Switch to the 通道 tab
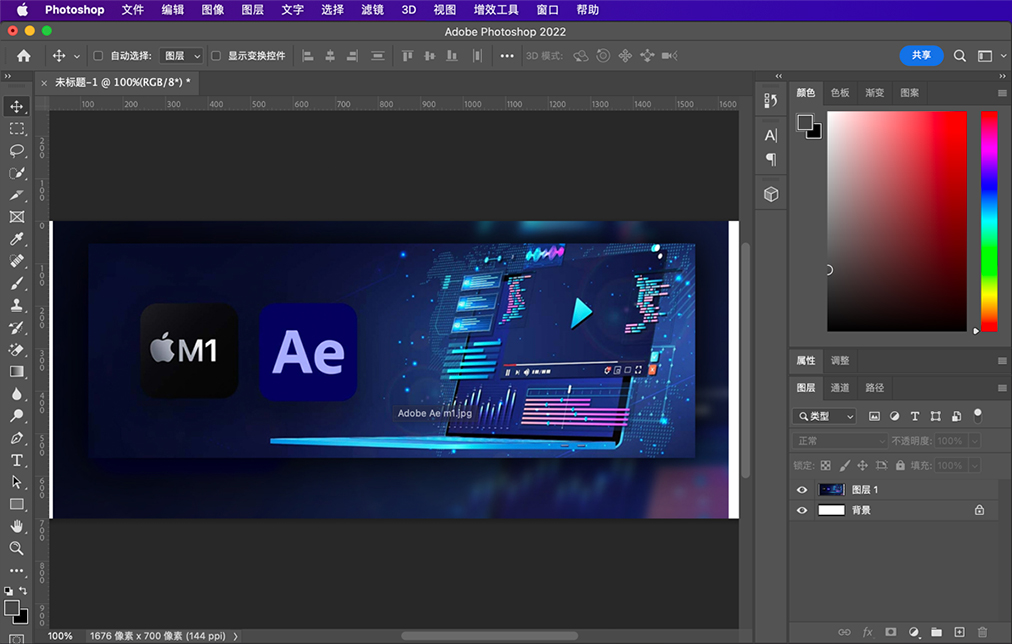 [839, 388]
